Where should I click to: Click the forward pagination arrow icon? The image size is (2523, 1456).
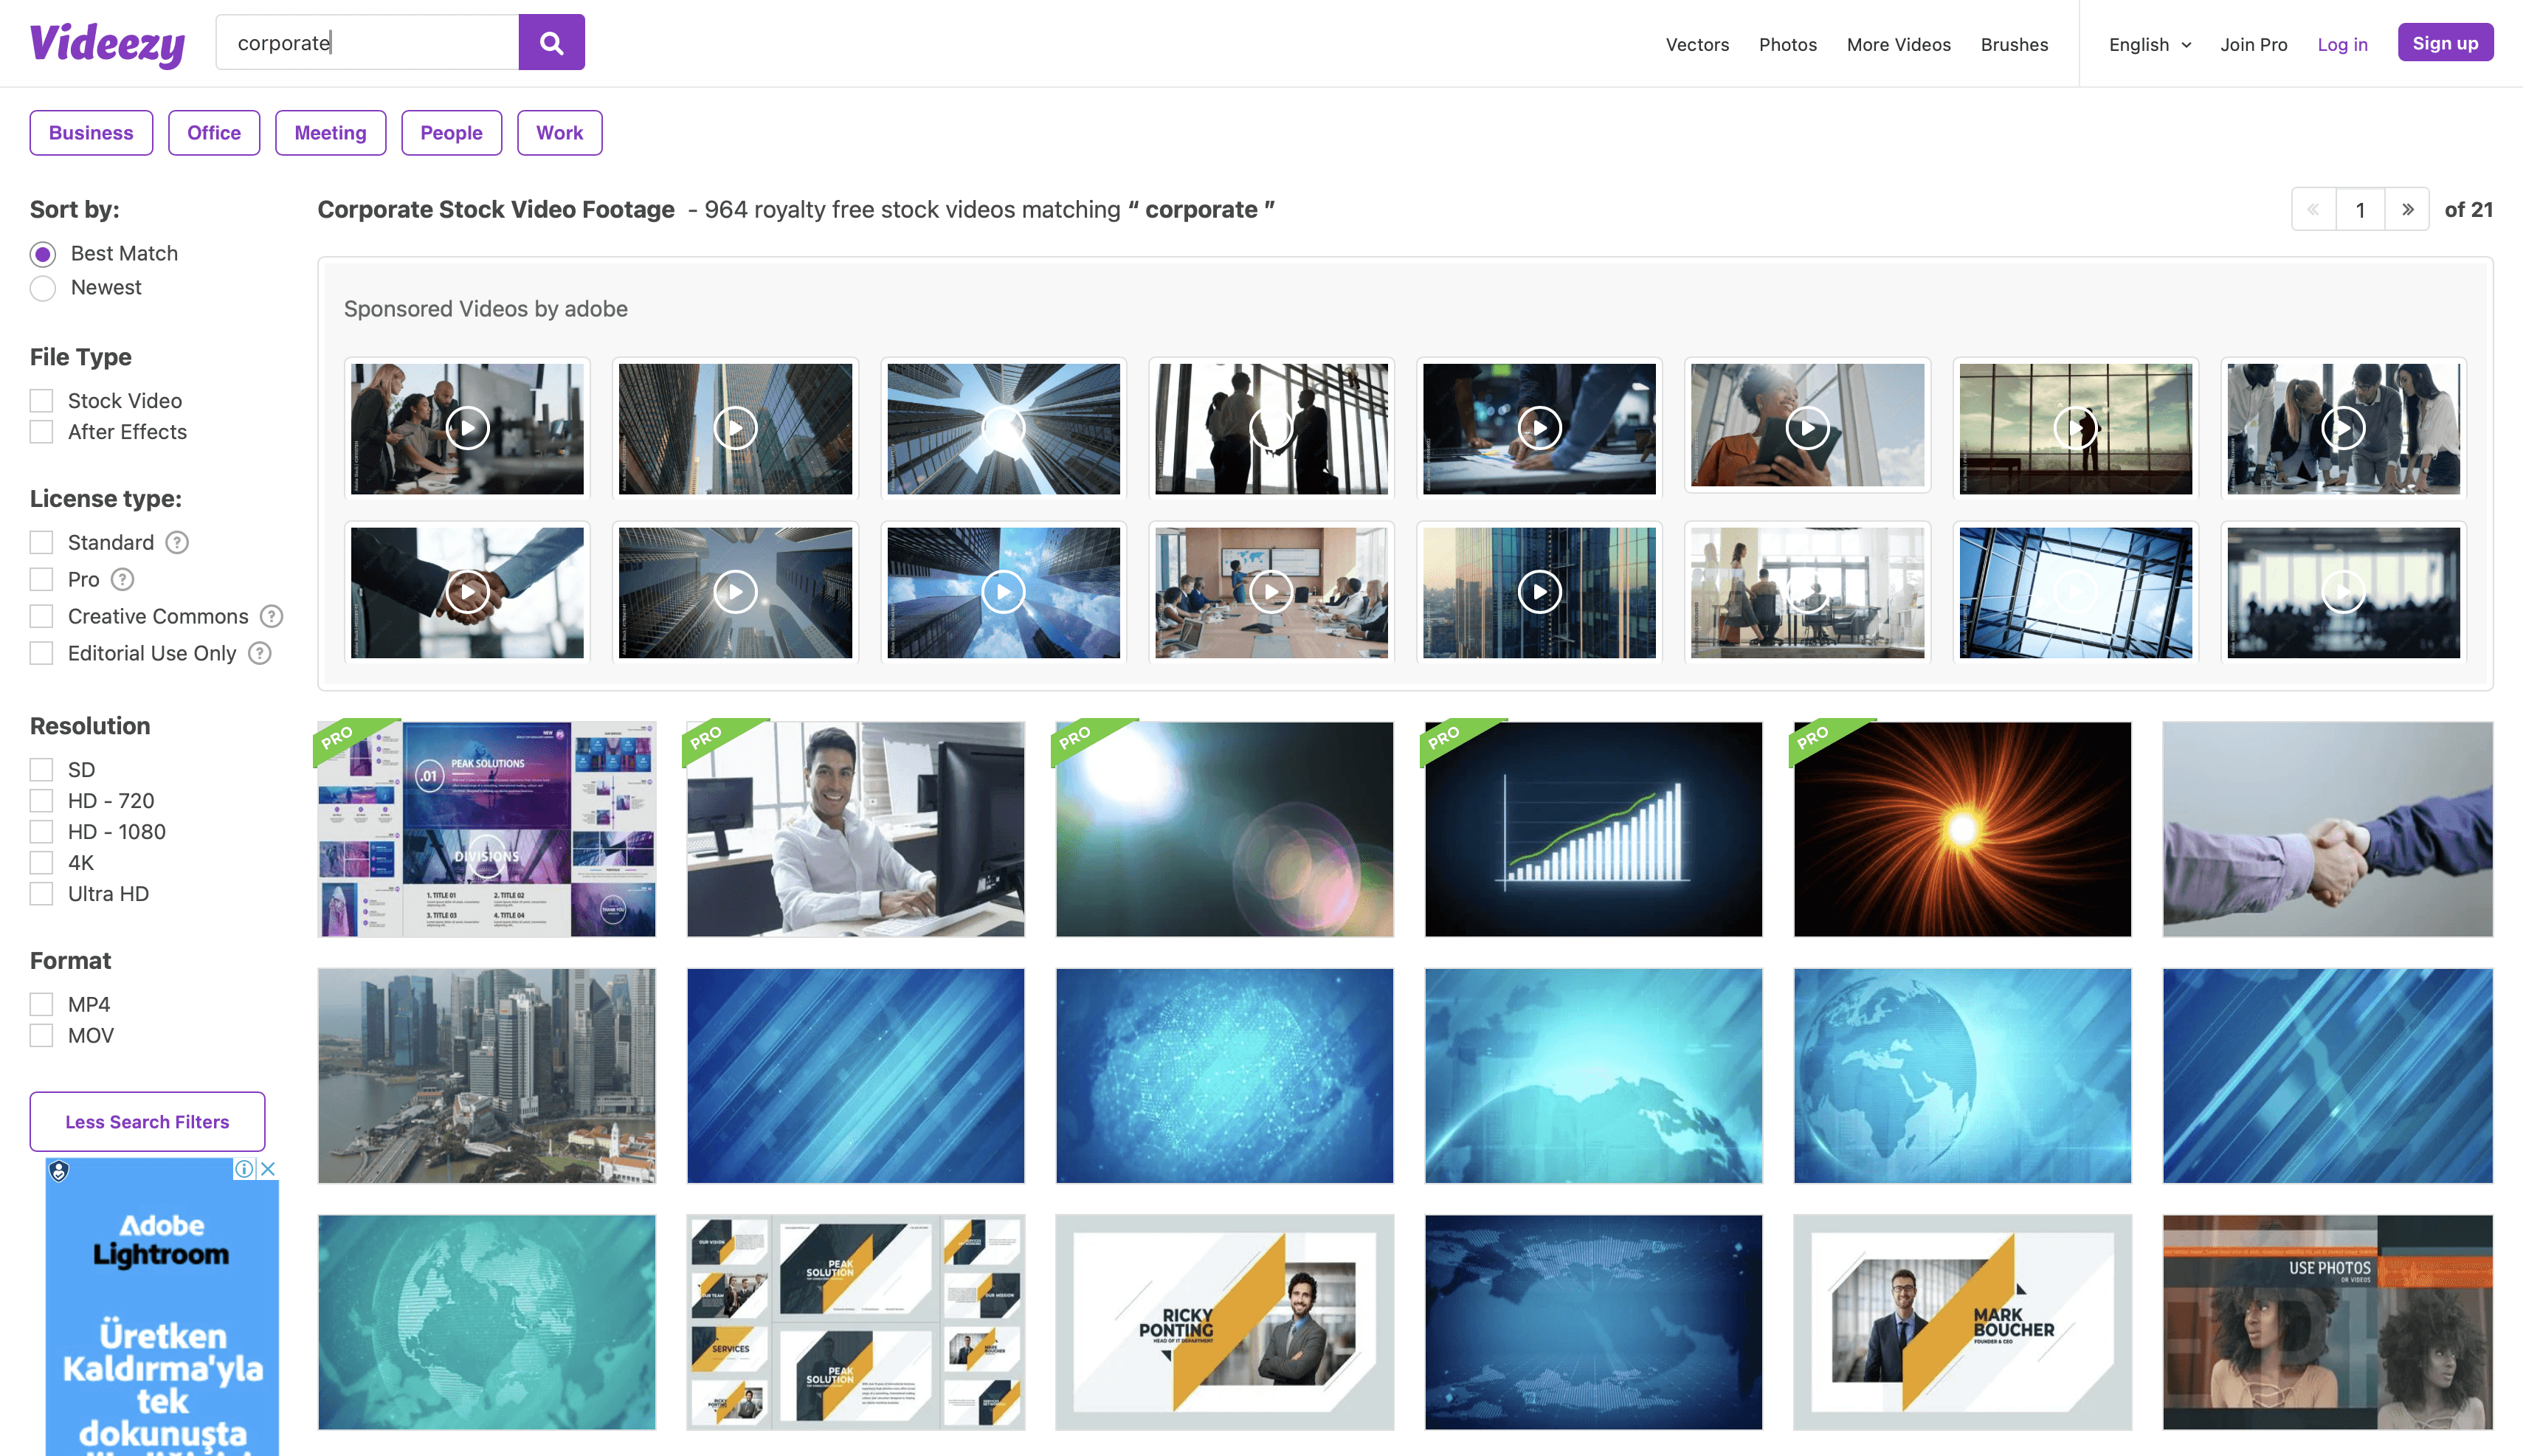tap(2409, 210)
